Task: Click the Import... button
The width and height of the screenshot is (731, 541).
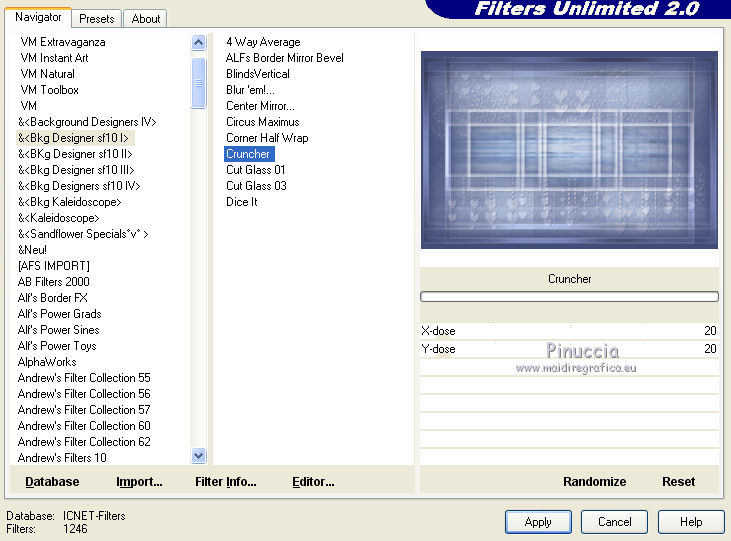Action: pos(139,482)
